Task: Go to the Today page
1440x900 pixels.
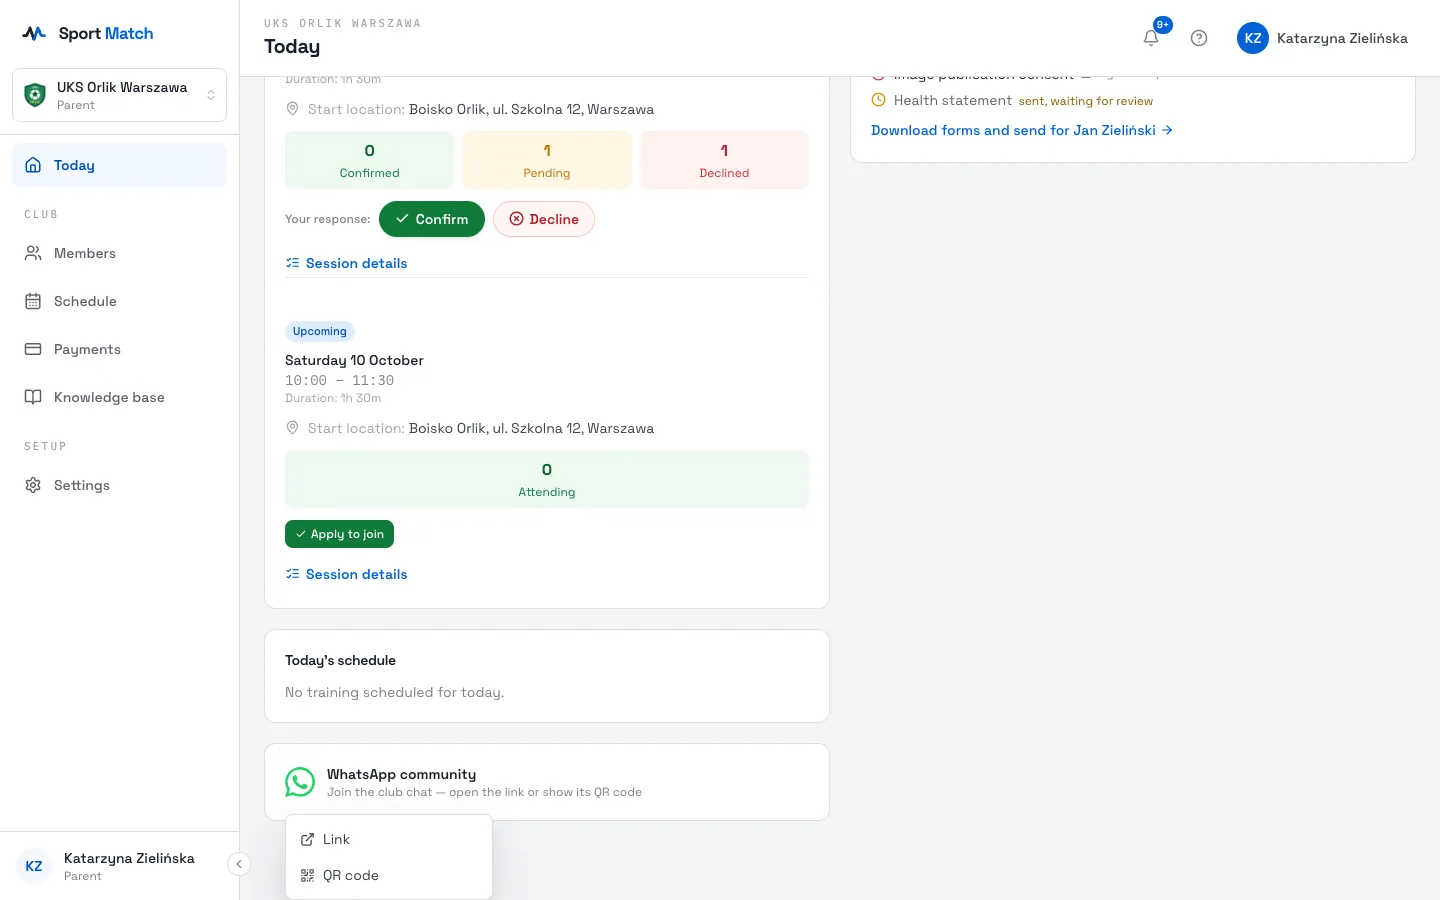Action: coord(119,165)
